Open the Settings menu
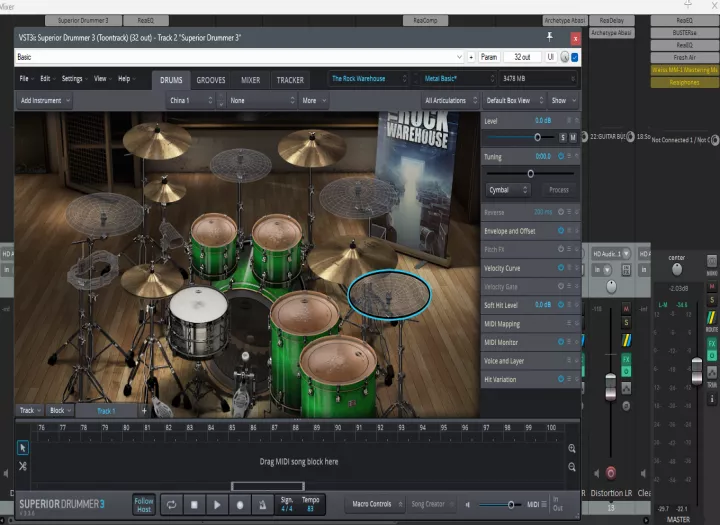This screenshot has height=525, width=720. coord(74,79)
